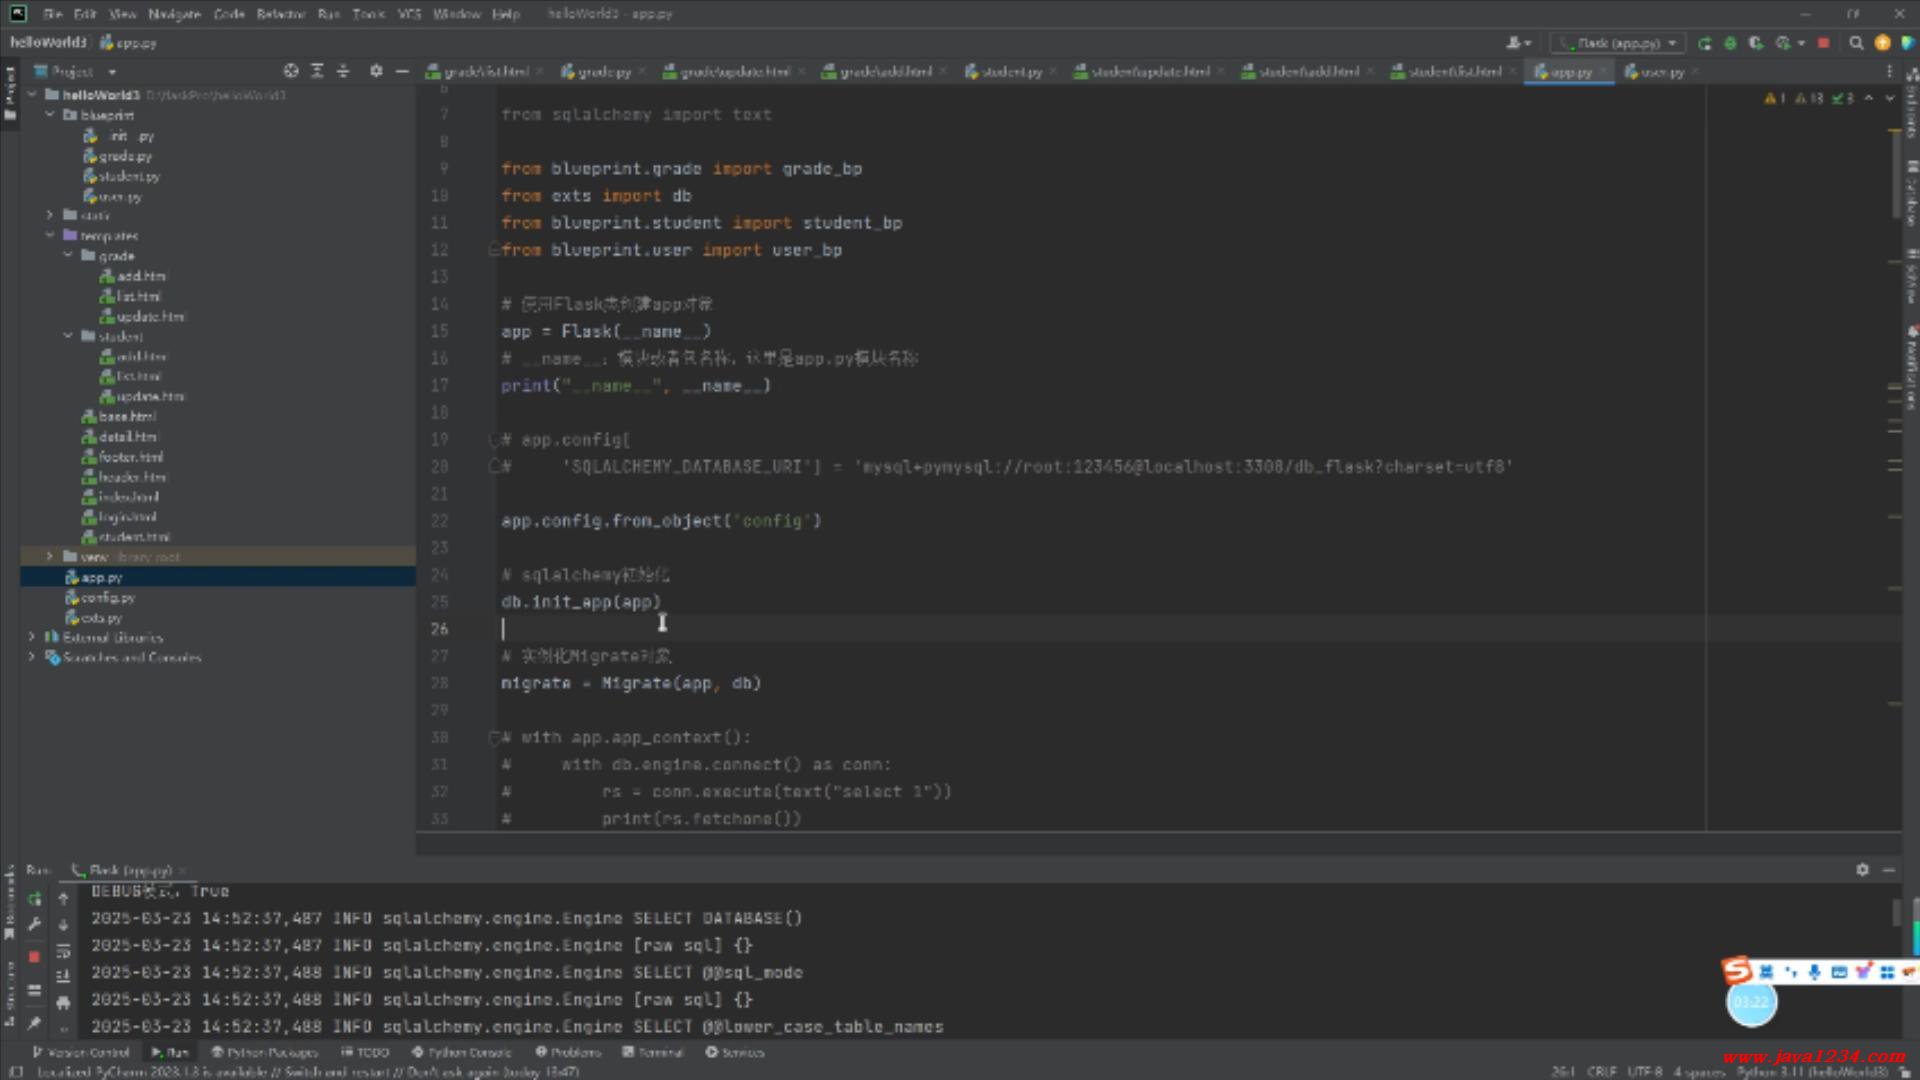Close the app.py editor tab
1920x1080 pixels.
[1603, 71]
